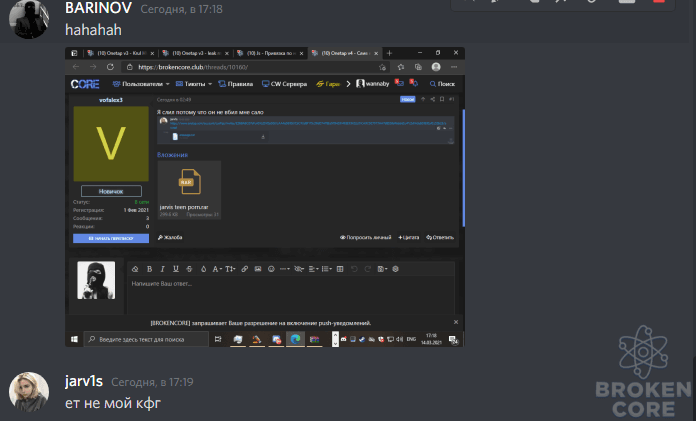Click the vofalex3 username on the post
The width and height of the screenshot is (696, 421).
click(111, 100)
